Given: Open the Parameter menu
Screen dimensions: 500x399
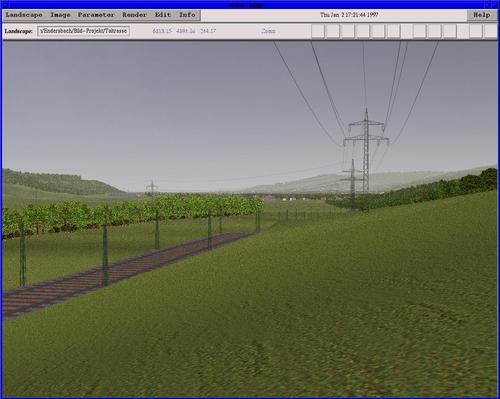Looking at the screenshot, I should [96, 15].
